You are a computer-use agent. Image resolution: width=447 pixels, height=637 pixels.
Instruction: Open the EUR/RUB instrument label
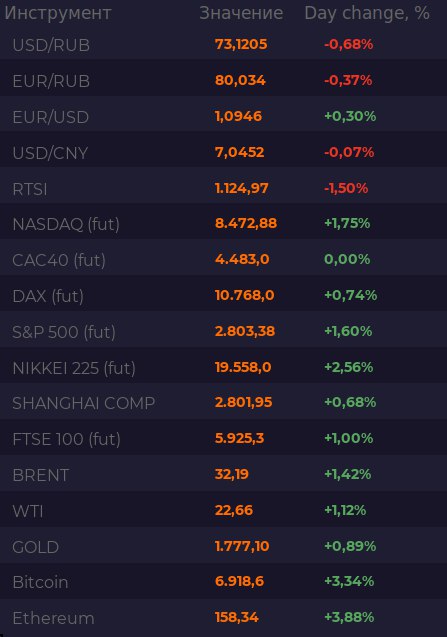click(51, 81)
